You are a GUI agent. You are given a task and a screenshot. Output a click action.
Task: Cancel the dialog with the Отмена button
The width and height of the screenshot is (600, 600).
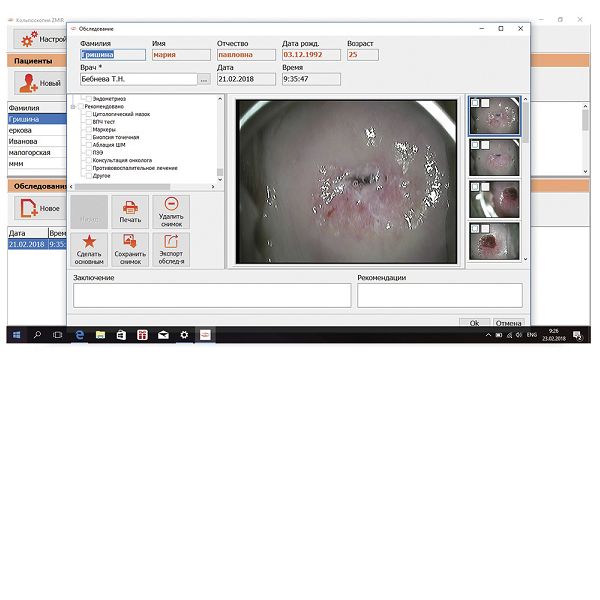tap(509, 323)
